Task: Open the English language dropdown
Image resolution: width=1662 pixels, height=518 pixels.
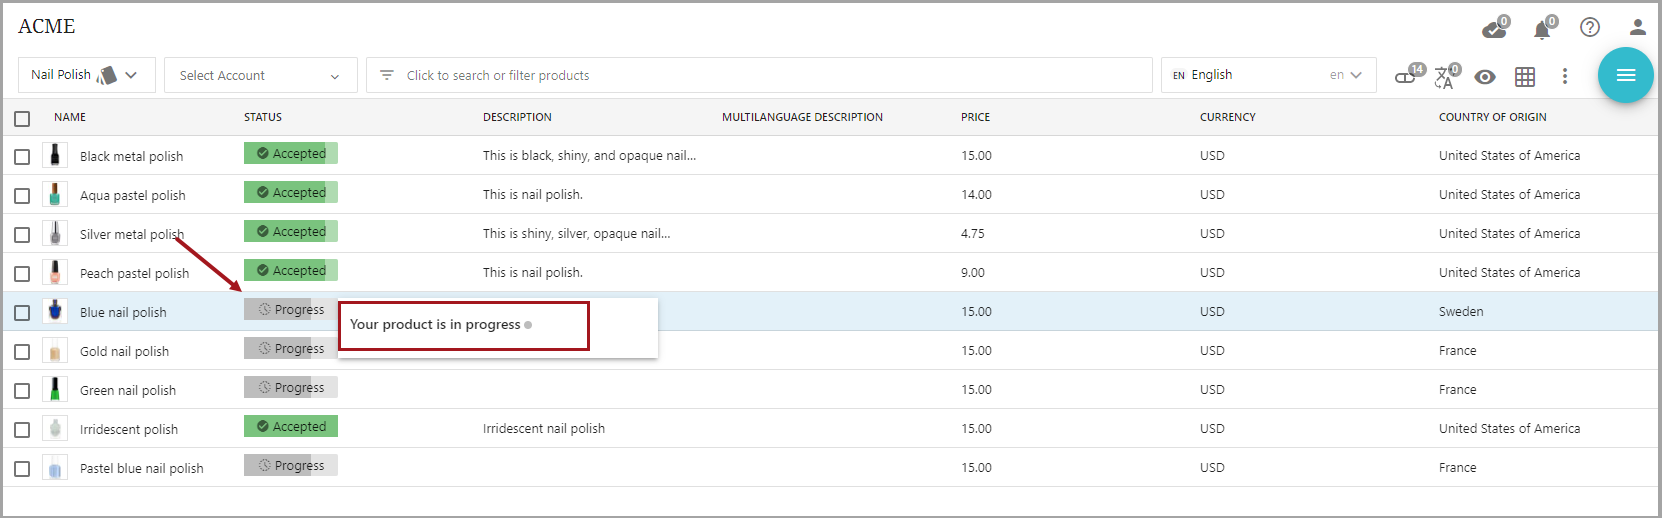Action: coord(1267,75)
